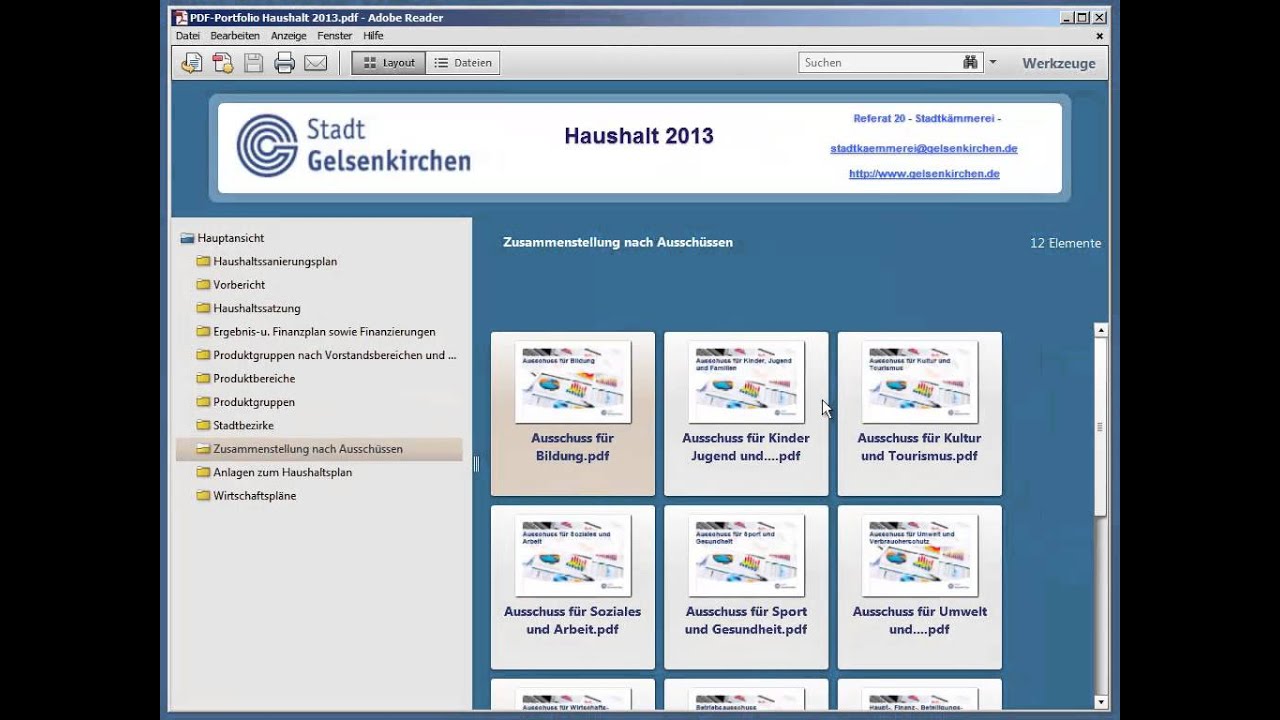Select the Ausschuss für Bildung.pdf thumbnail
The image size is (1280, 720).
coord(573,382)
